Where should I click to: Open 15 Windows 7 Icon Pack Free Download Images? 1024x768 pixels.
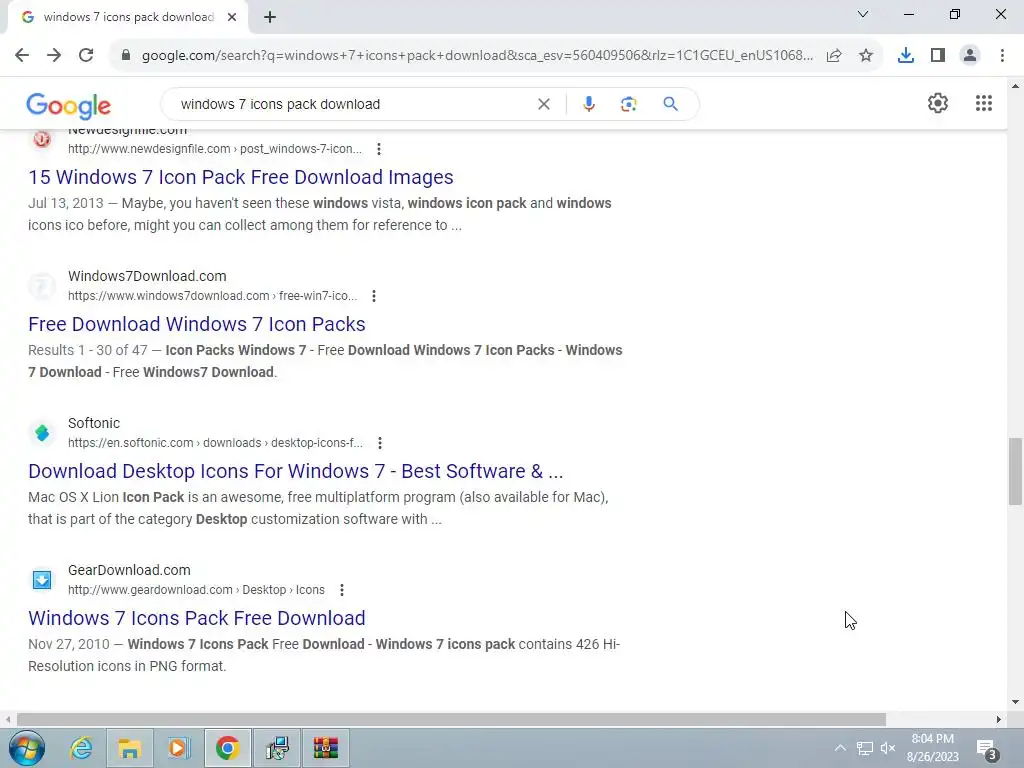coord(241,177)
